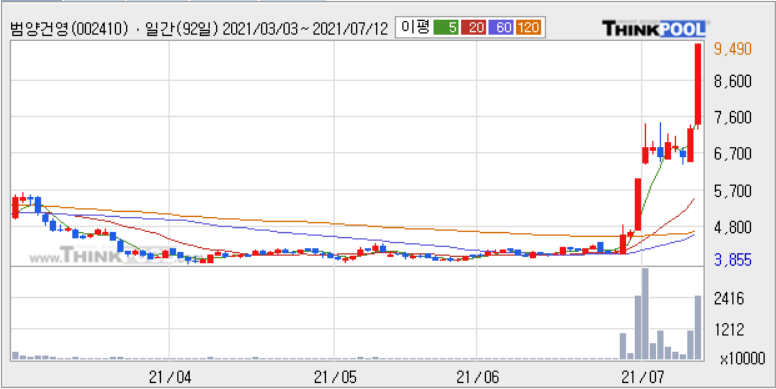
Task: Click the 4,800 price axis label
Action: pyautogui.click(x=733, y=228)
